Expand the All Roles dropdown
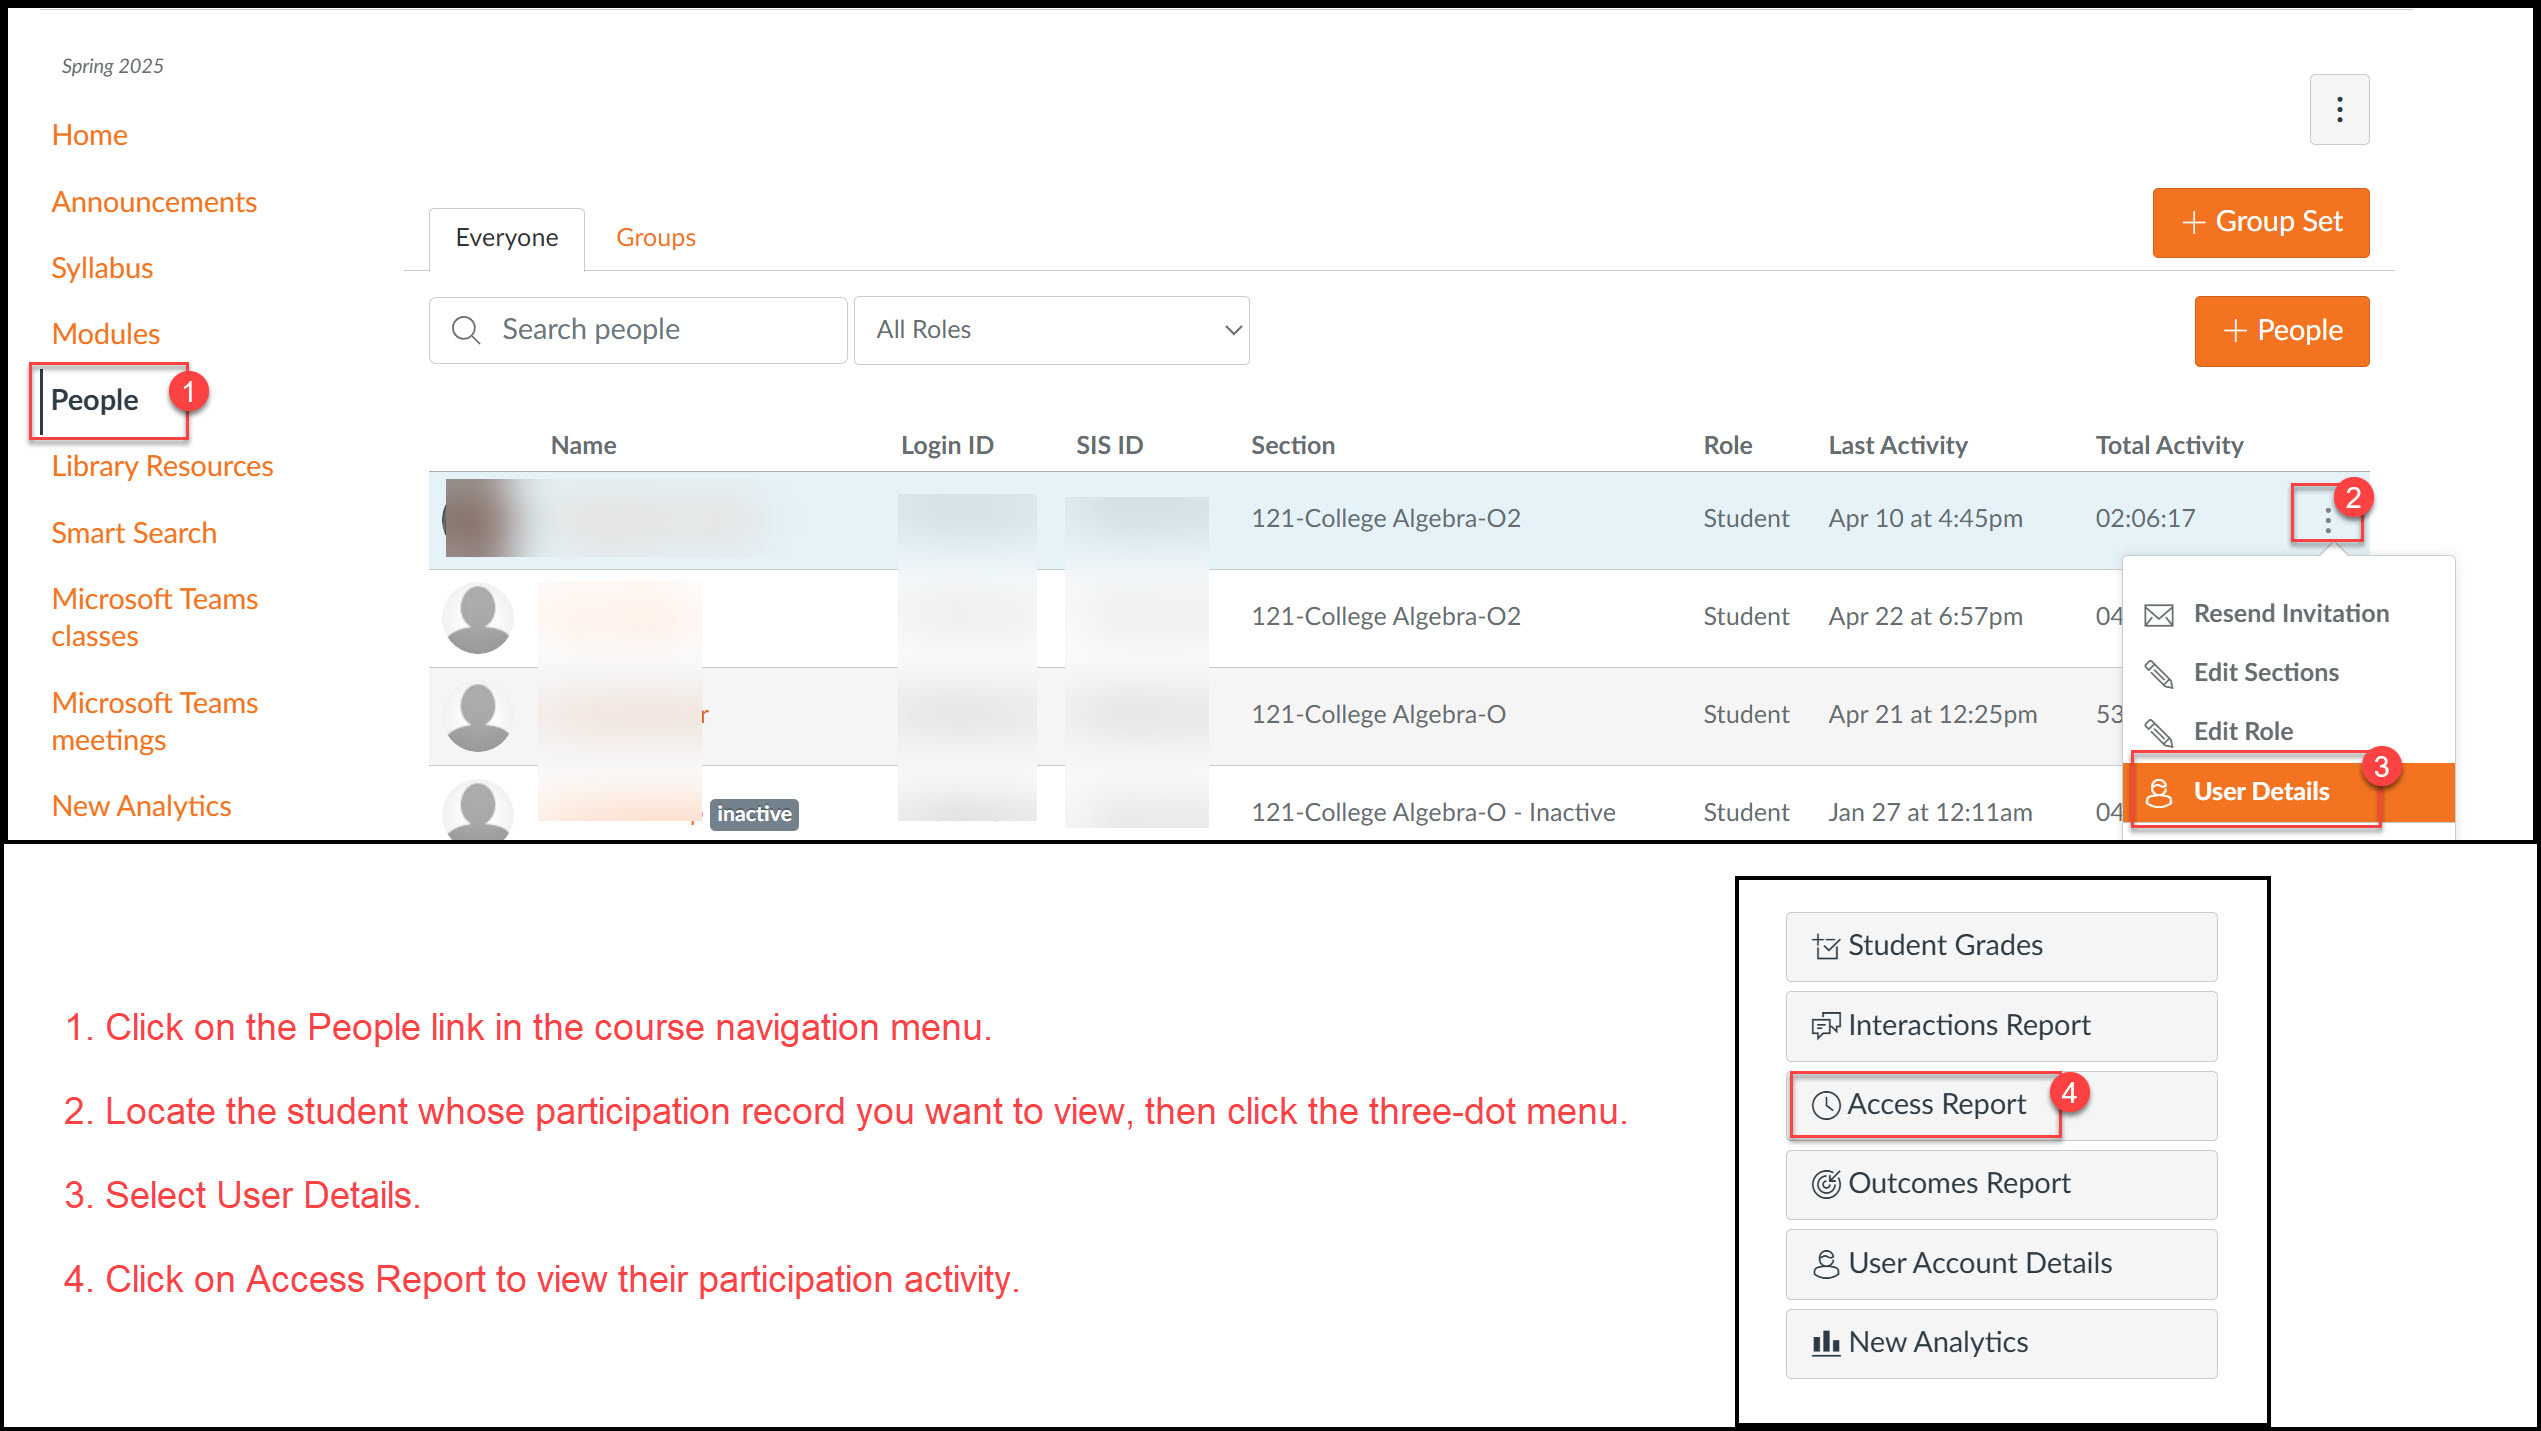This screenshot has width=2541, height=1431. click(x=1051, y=330)
